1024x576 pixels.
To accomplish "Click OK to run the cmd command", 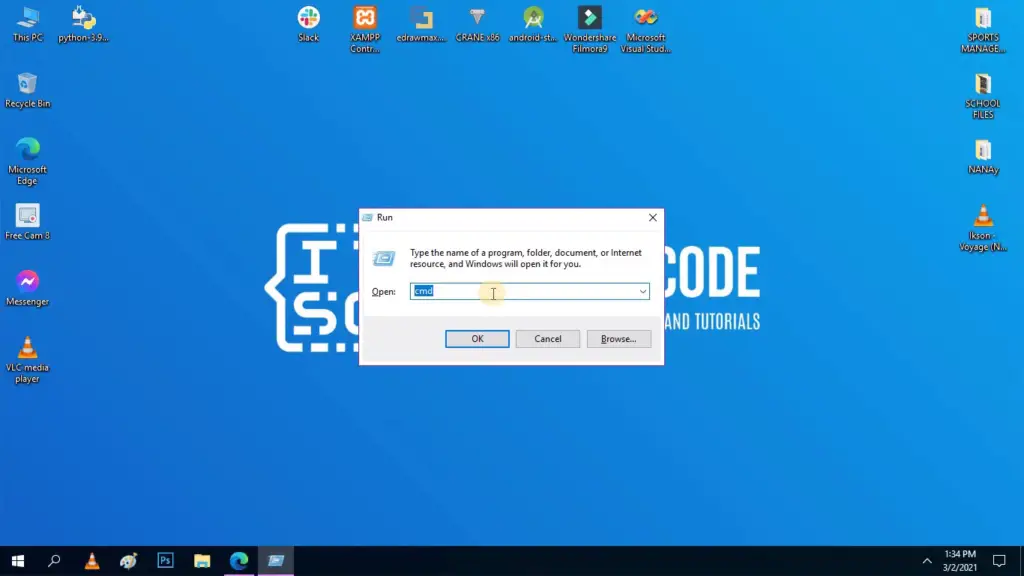I will click(476, 338).
